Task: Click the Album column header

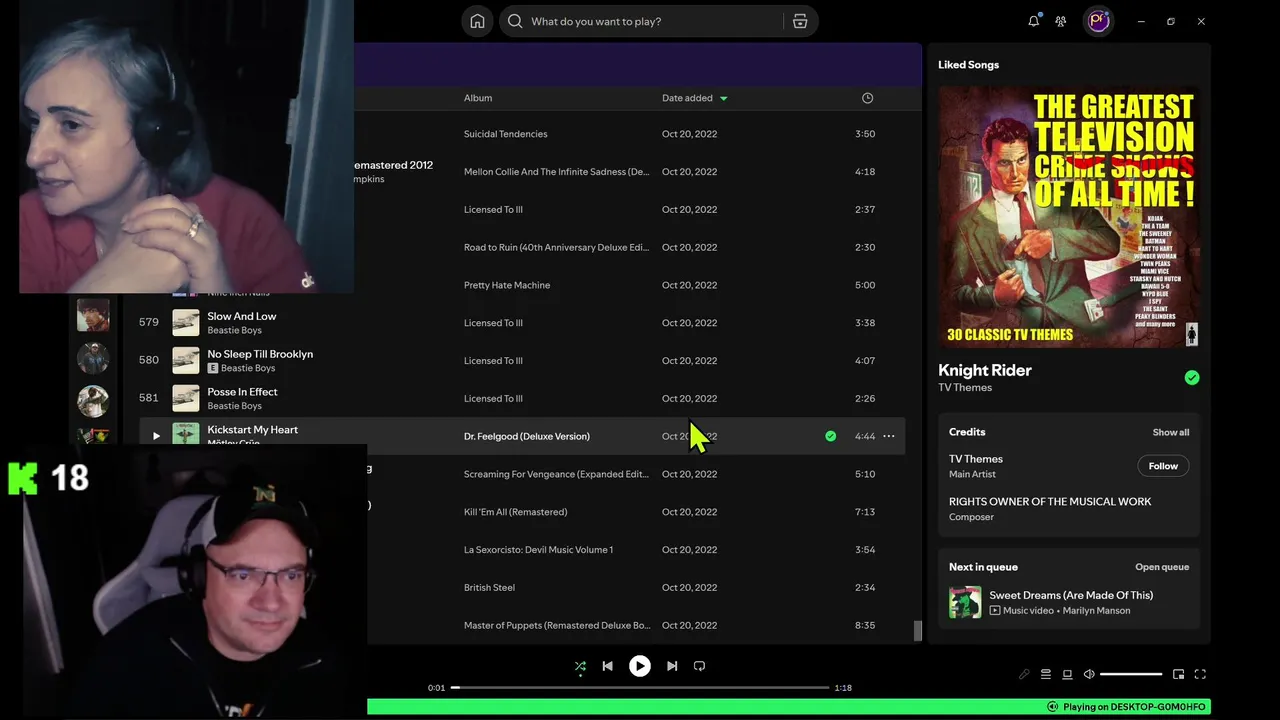Action: click(478, 98)
